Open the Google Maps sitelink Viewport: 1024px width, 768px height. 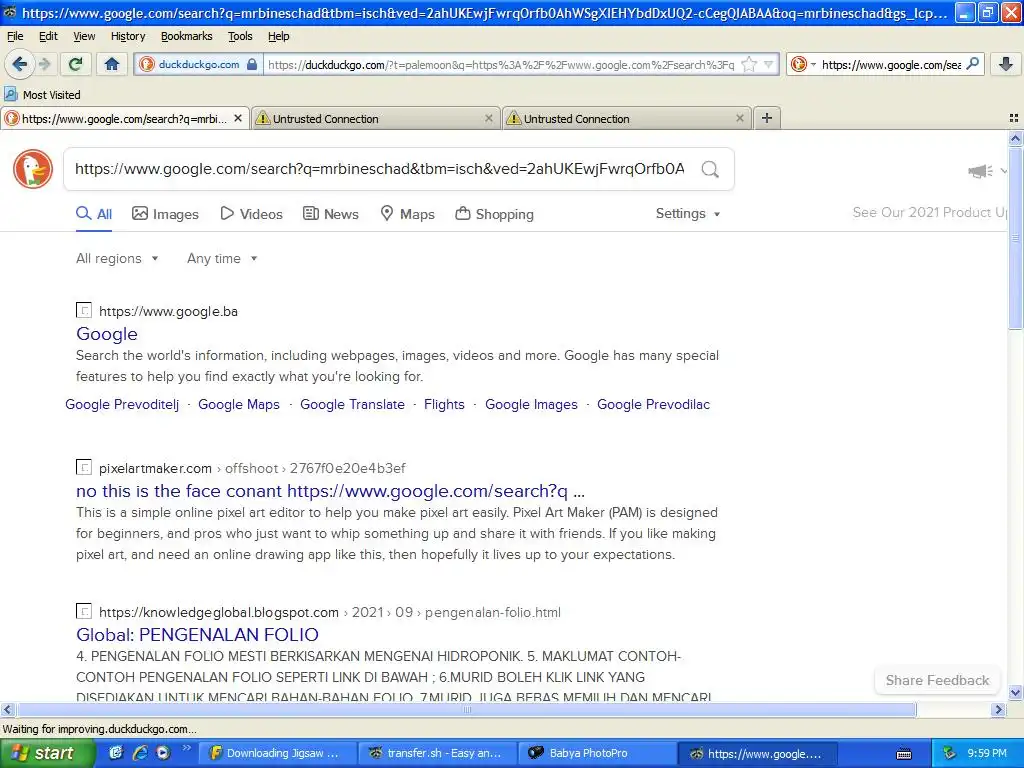239,404
